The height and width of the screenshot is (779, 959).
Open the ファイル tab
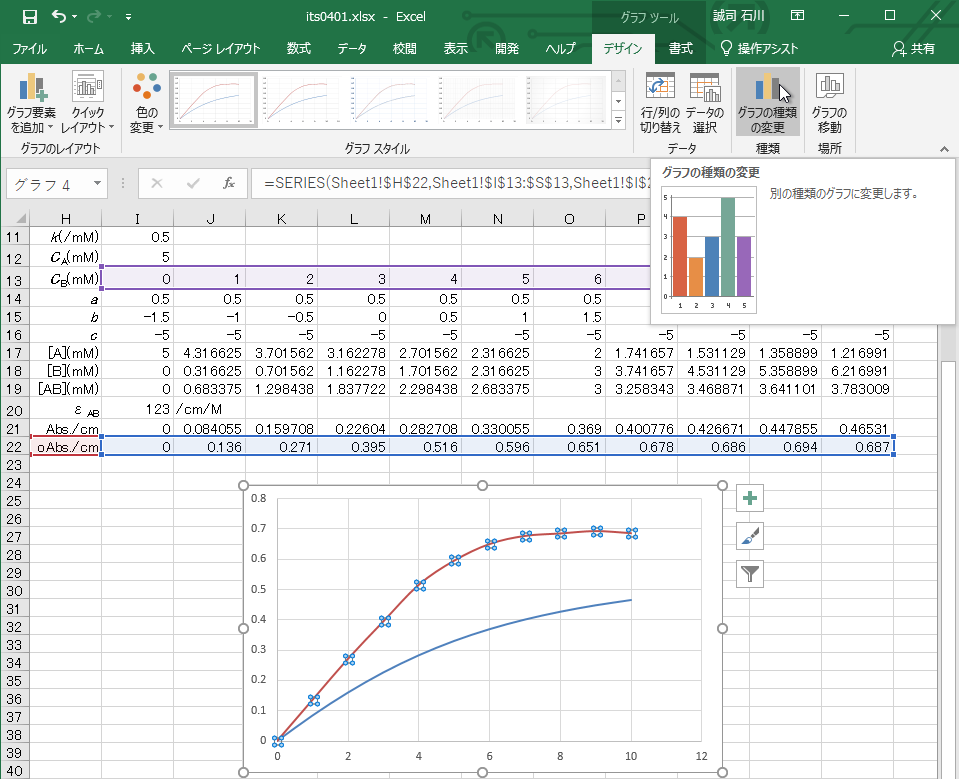pos(29,49)
